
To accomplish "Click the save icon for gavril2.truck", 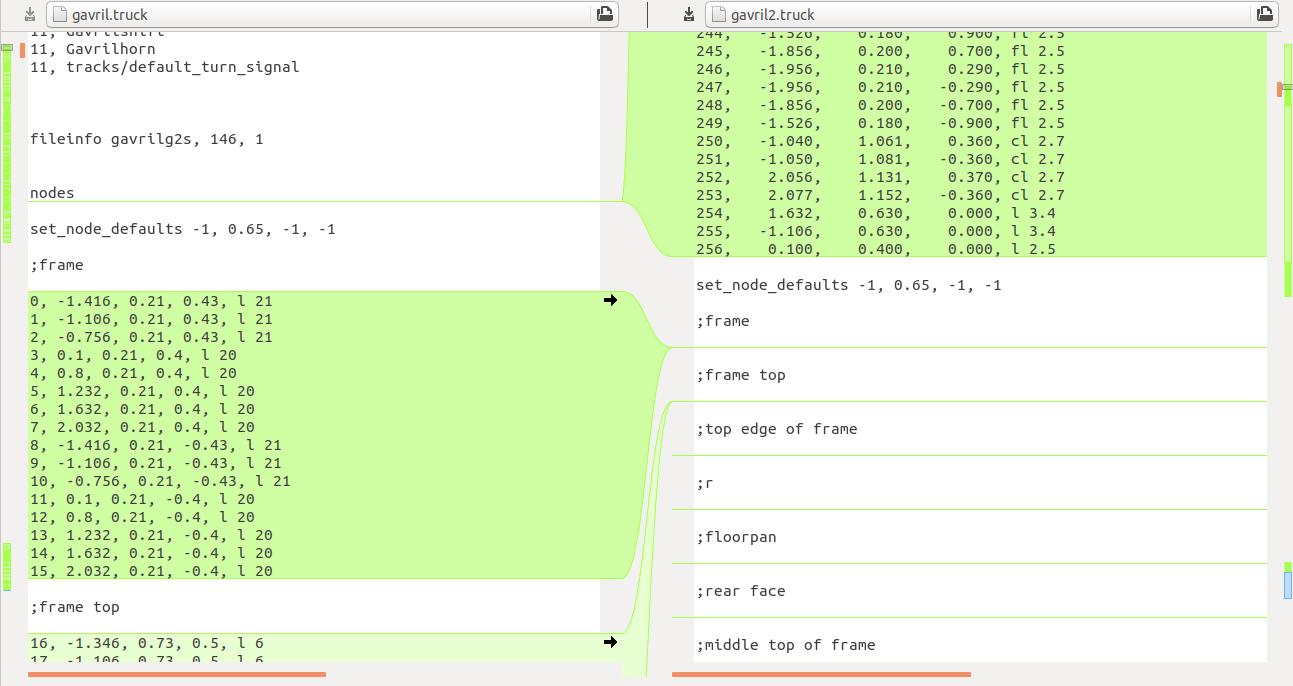I will tap(688, 14).
